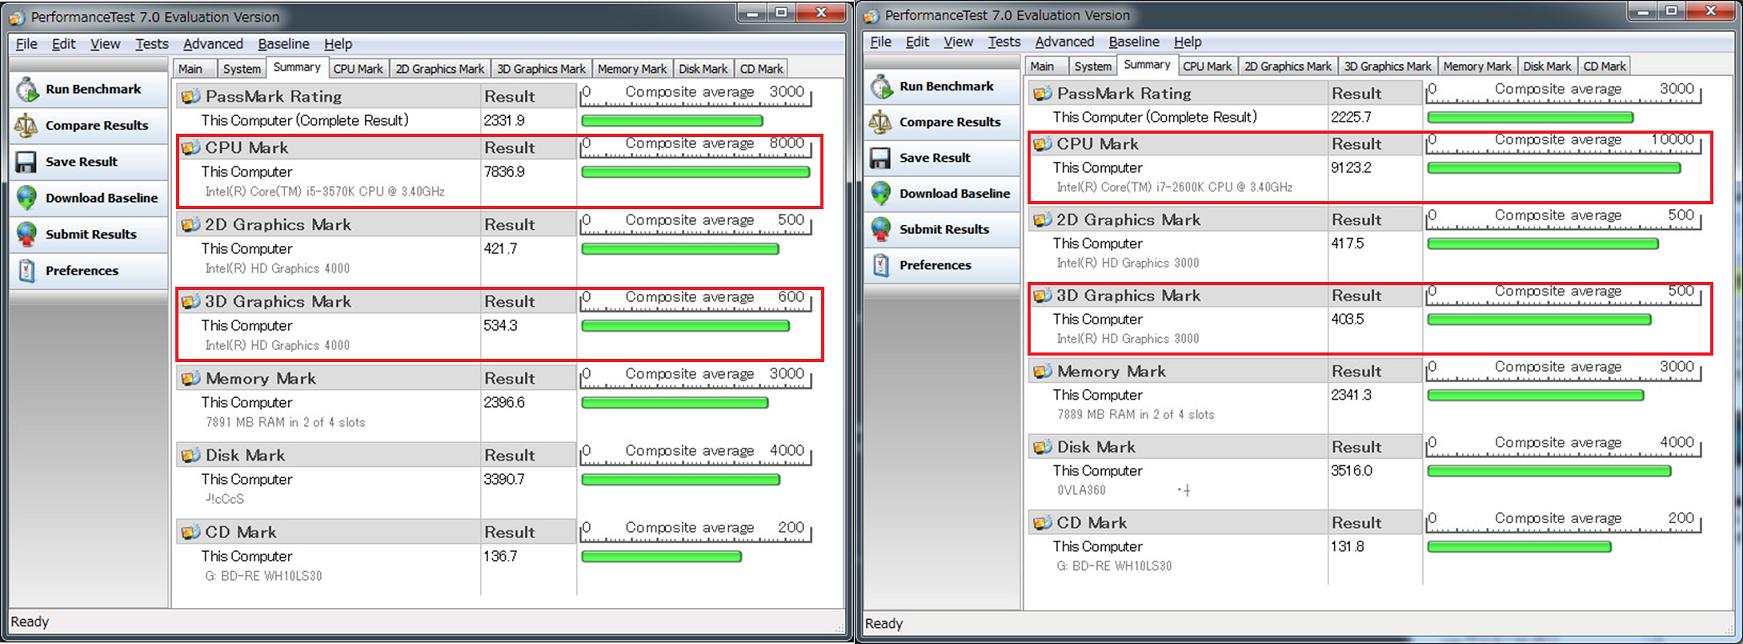Switch to CPU Mark tab in left window

[358, 69]
